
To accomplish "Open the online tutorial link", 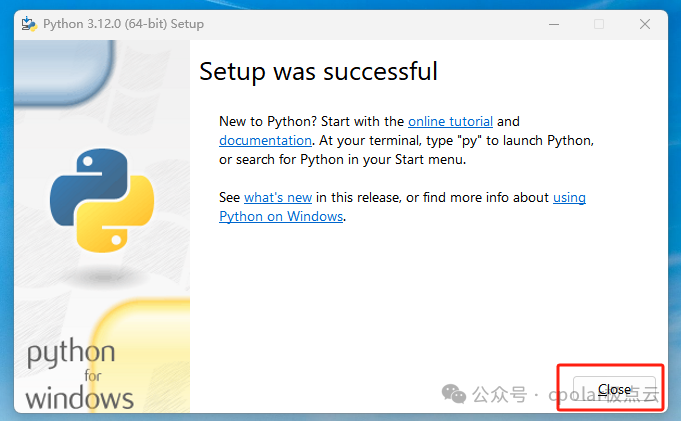I will pyautogui.click(x=450, y=122).
